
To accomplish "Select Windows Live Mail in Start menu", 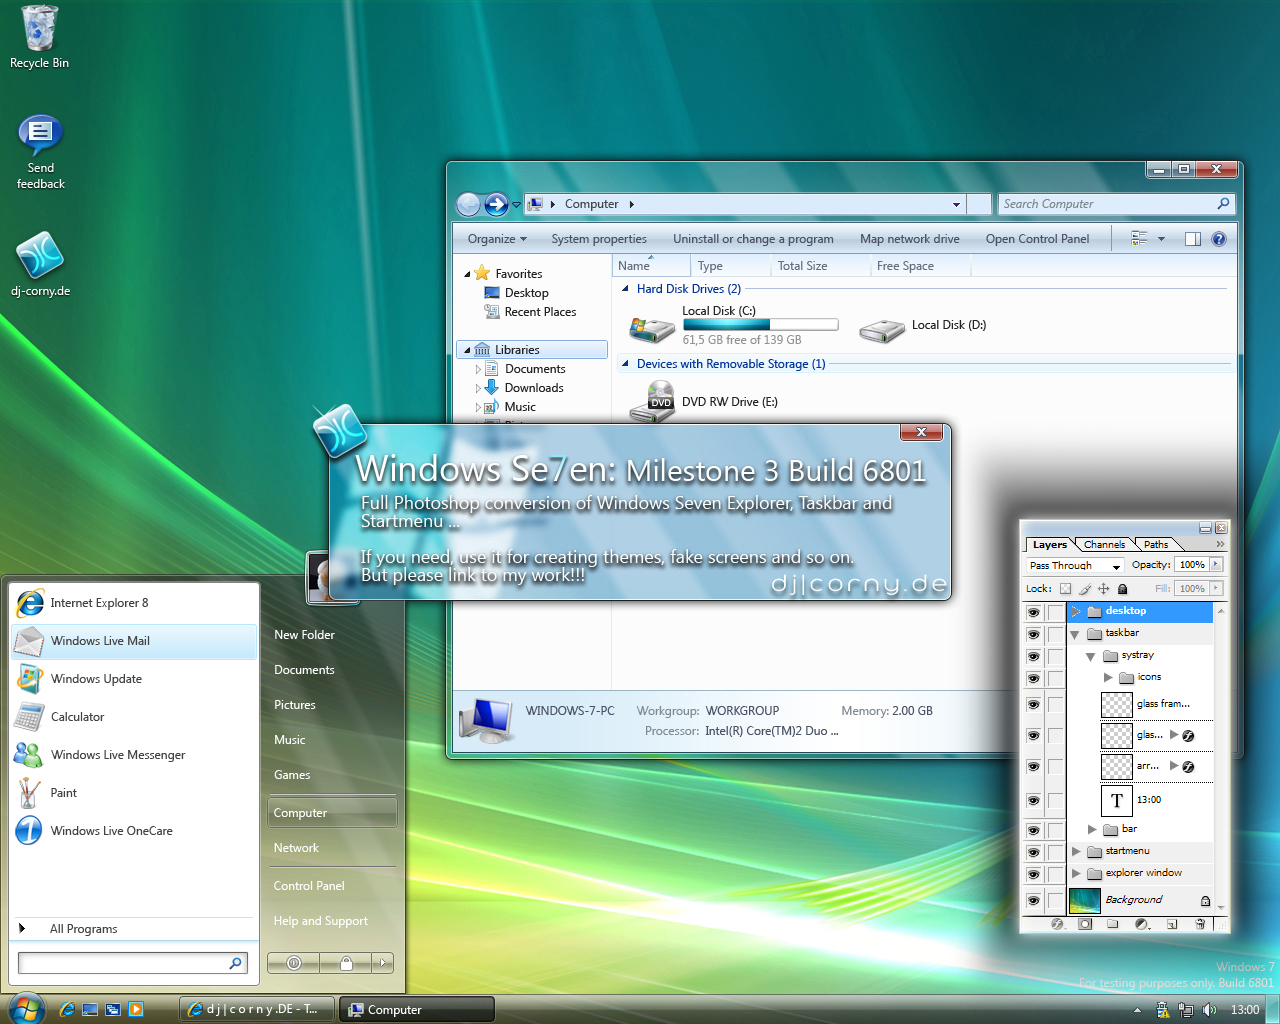I will [x=135, y=641].
